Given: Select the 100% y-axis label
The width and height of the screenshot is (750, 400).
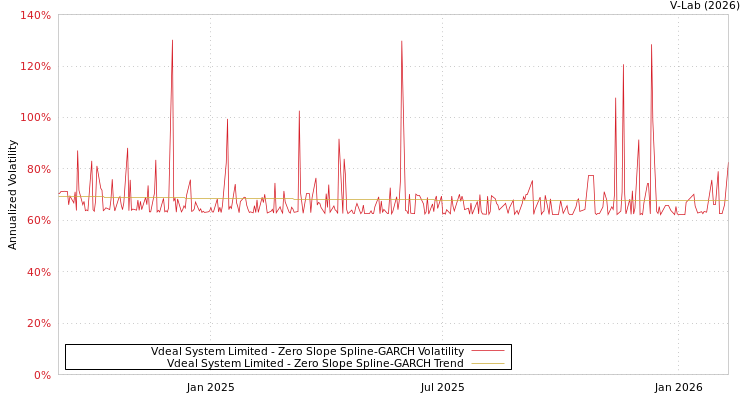Looking at the screenshot, I should (x=35, y=118).
